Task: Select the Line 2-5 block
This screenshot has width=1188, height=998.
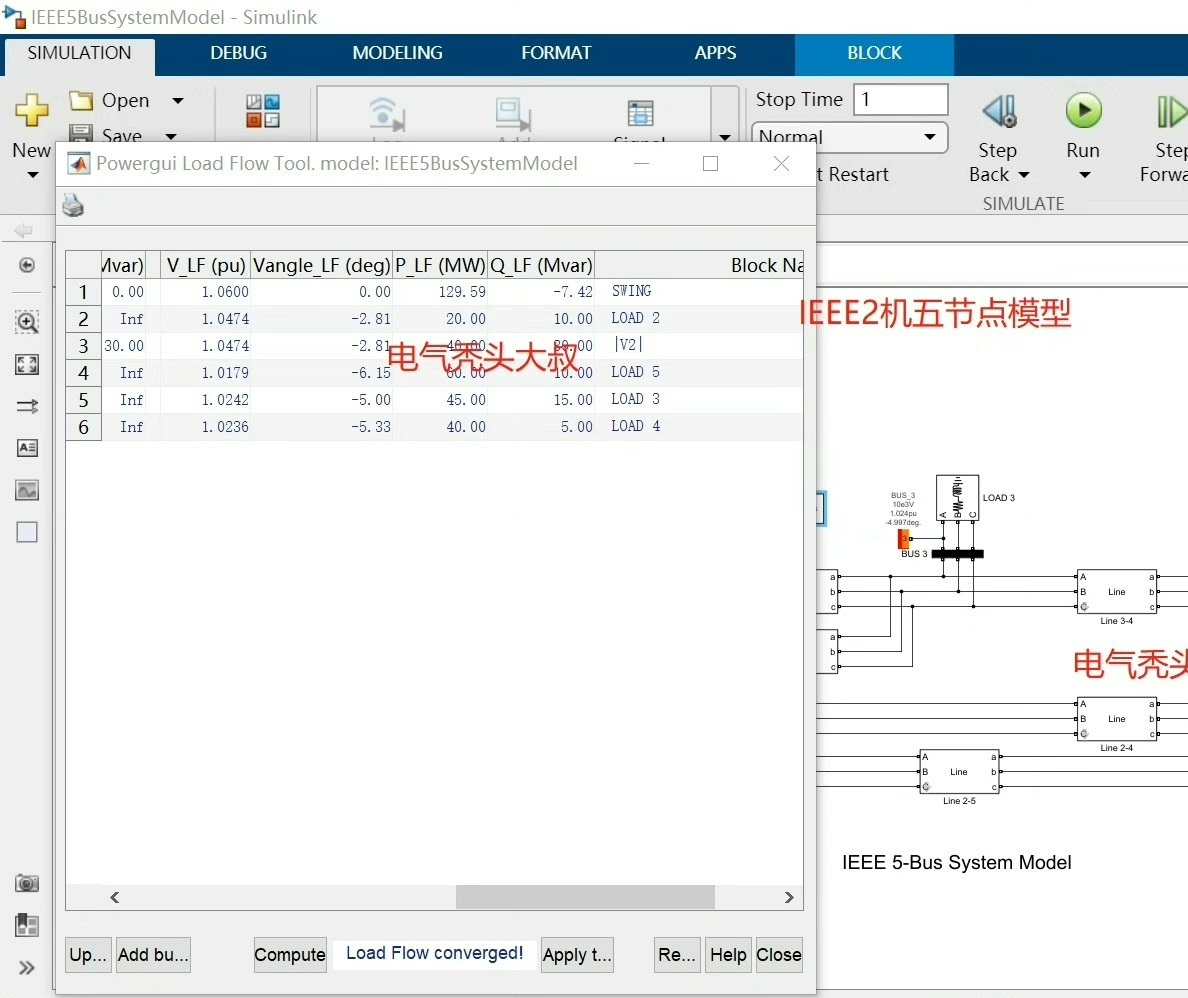Action: (x=959, y=771)
